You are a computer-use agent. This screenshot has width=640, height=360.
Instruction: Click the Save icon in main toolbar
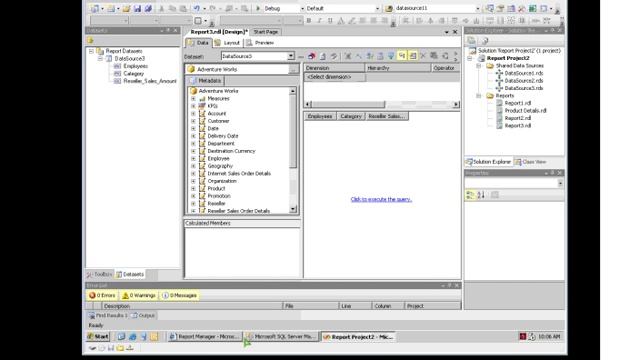[x=137, y=8]
